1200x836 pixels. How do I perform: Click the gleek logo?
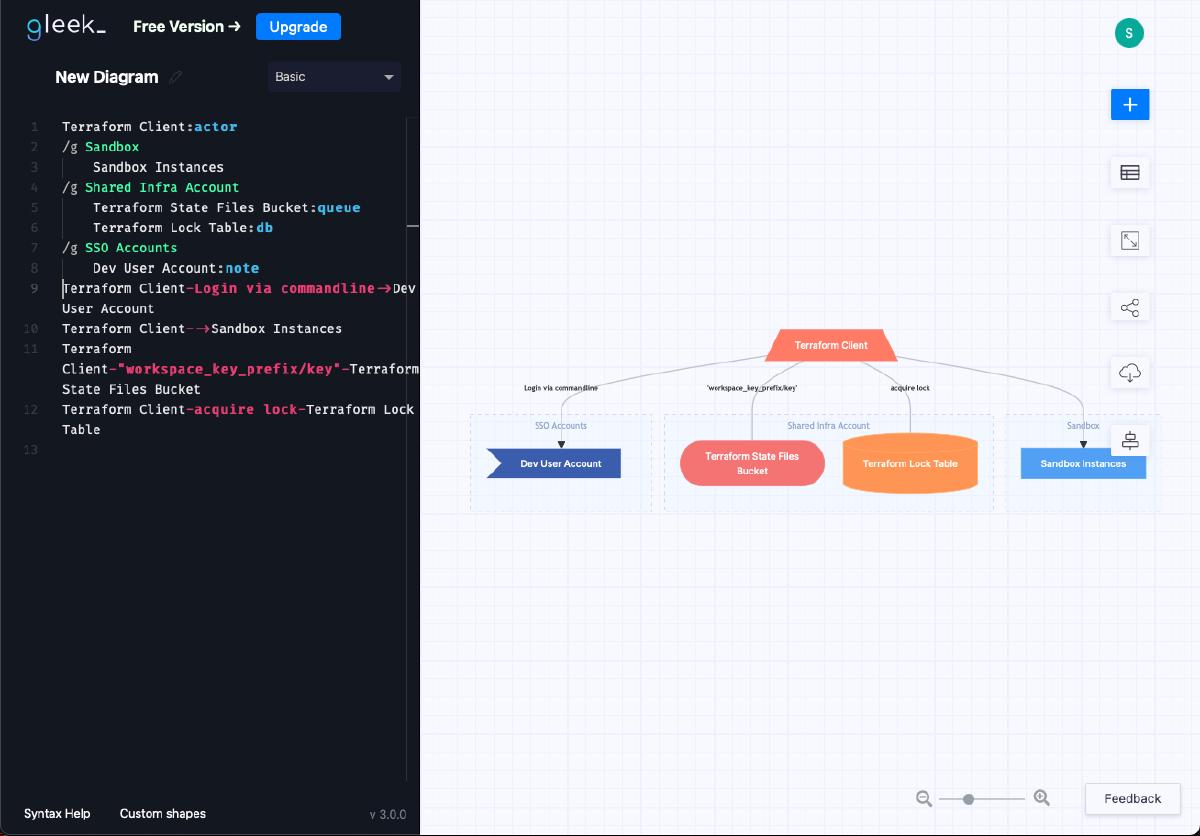click(66, 27)
